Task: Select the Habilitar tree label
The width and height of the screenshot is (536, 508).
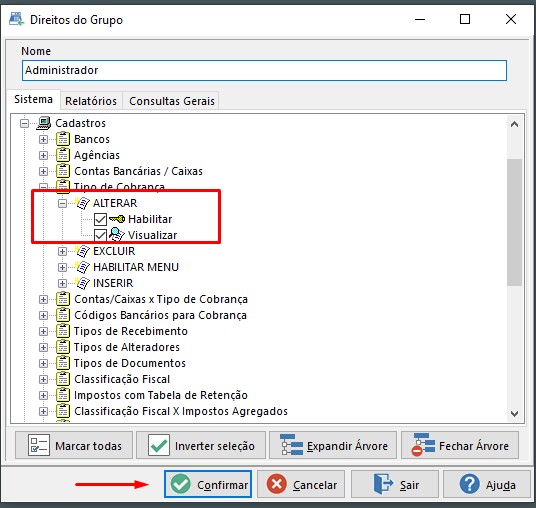Action: [150, 219]
